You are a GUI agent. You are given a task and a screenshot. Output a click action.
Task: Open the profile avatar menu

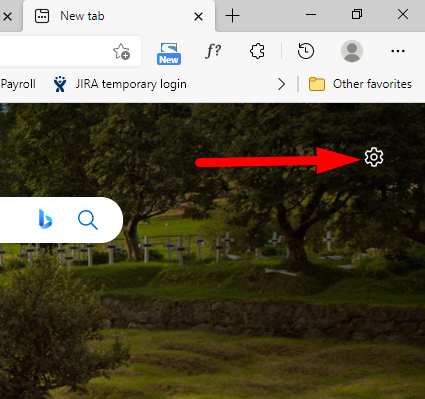pyautogui.click(x=352, y=51)
